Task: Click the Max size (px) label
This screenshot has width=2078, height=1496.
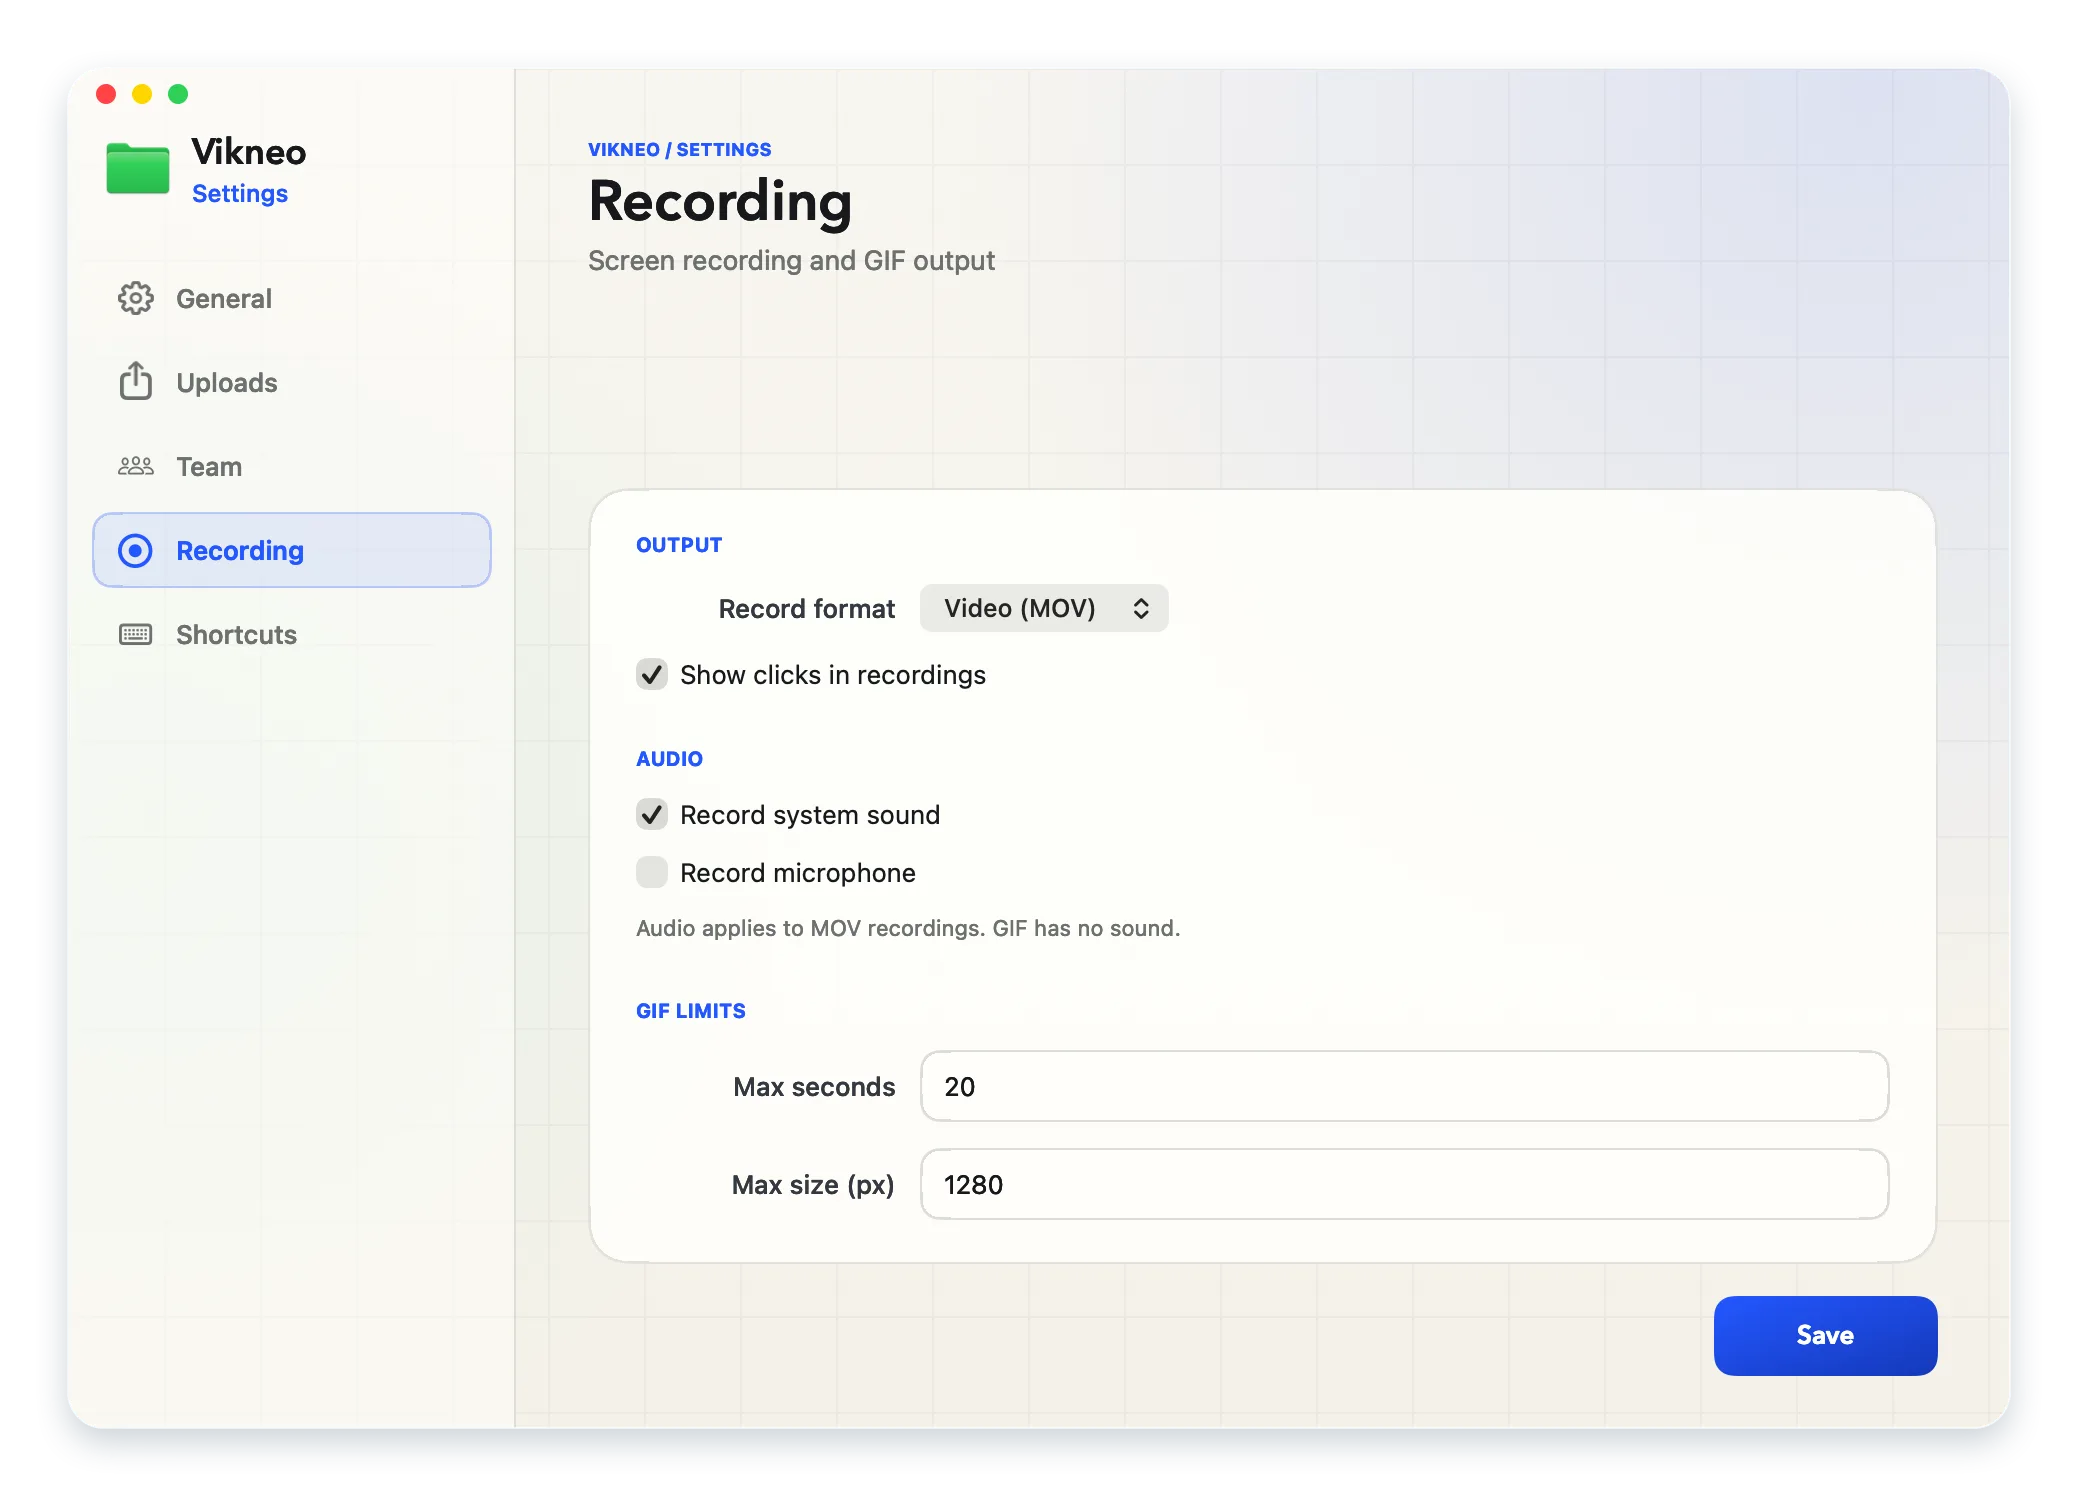Action: pyautogui.click(x=813, y=1185)
